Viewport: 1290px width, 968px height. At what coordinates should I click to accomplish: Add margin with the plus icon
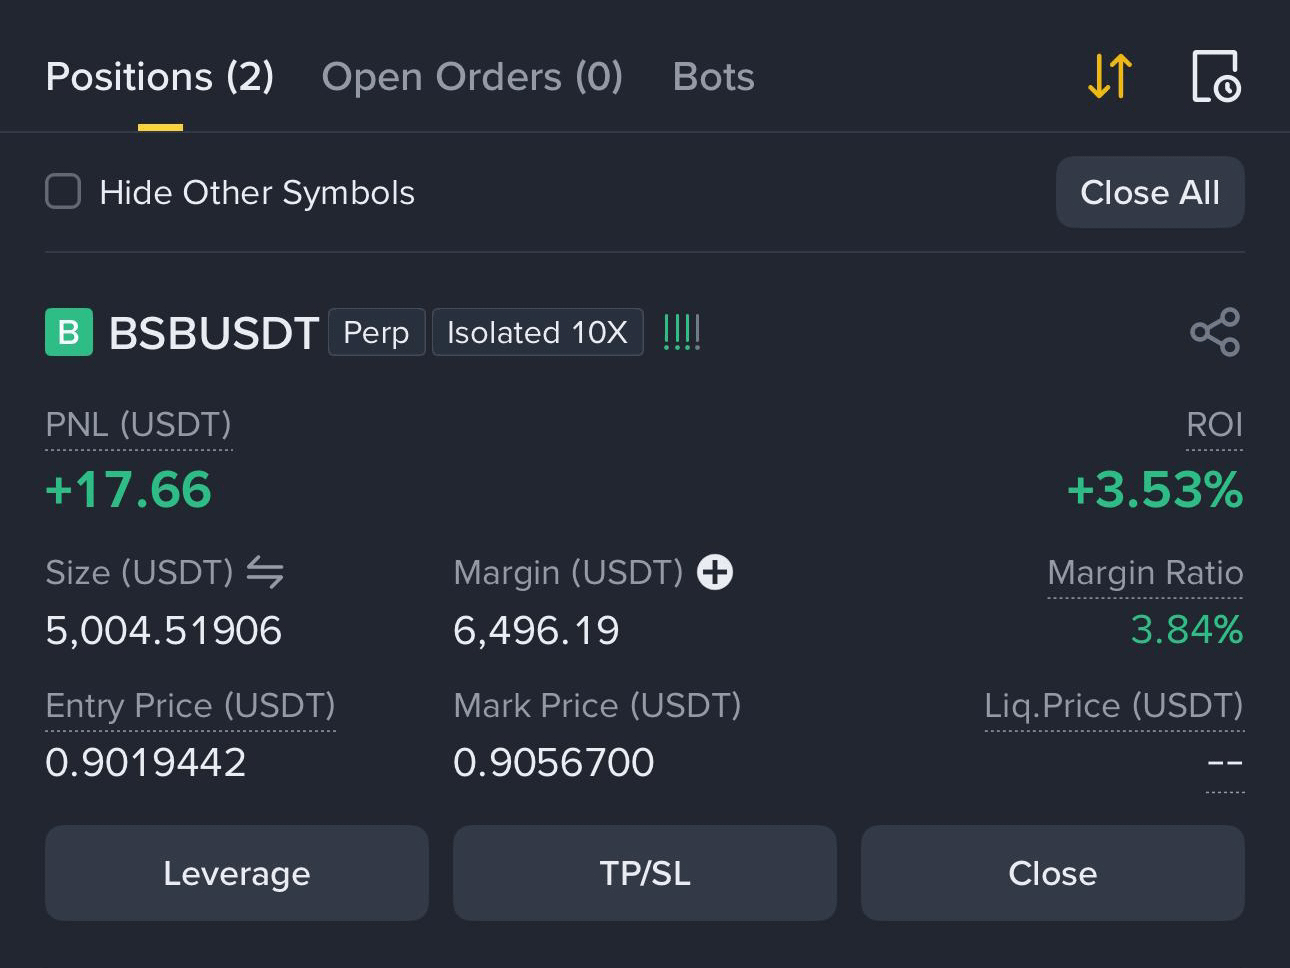pyautogui.click(x=715, y=572)
